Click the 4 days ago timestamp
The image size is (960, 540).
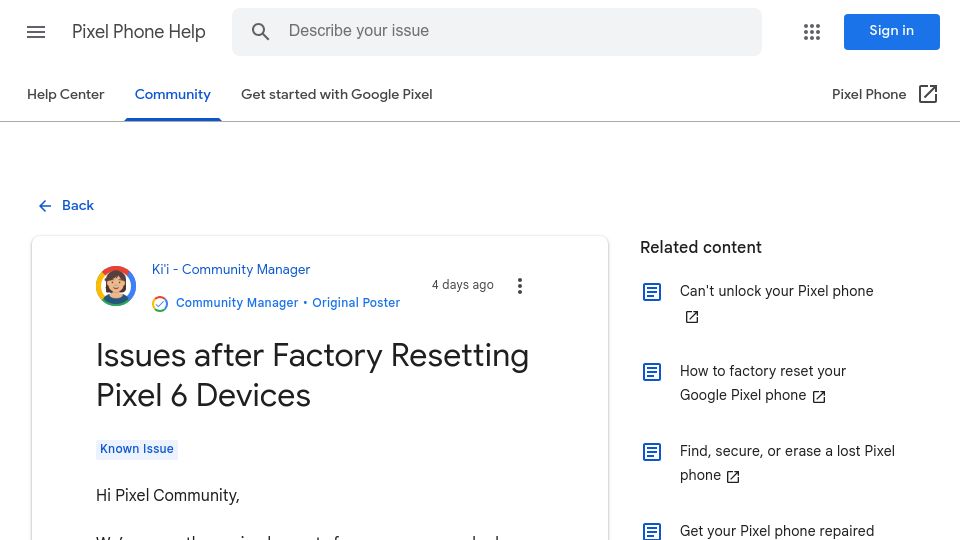pos(462,285)
